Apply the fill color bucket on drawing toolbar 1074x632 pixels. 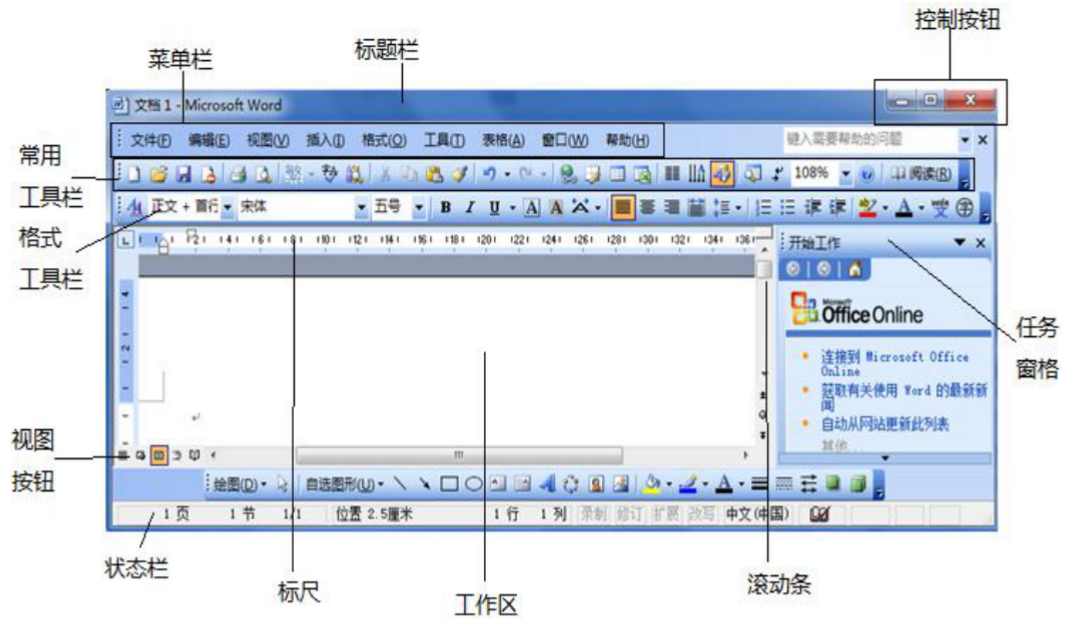pyautogui.click(x=651, y=484)
